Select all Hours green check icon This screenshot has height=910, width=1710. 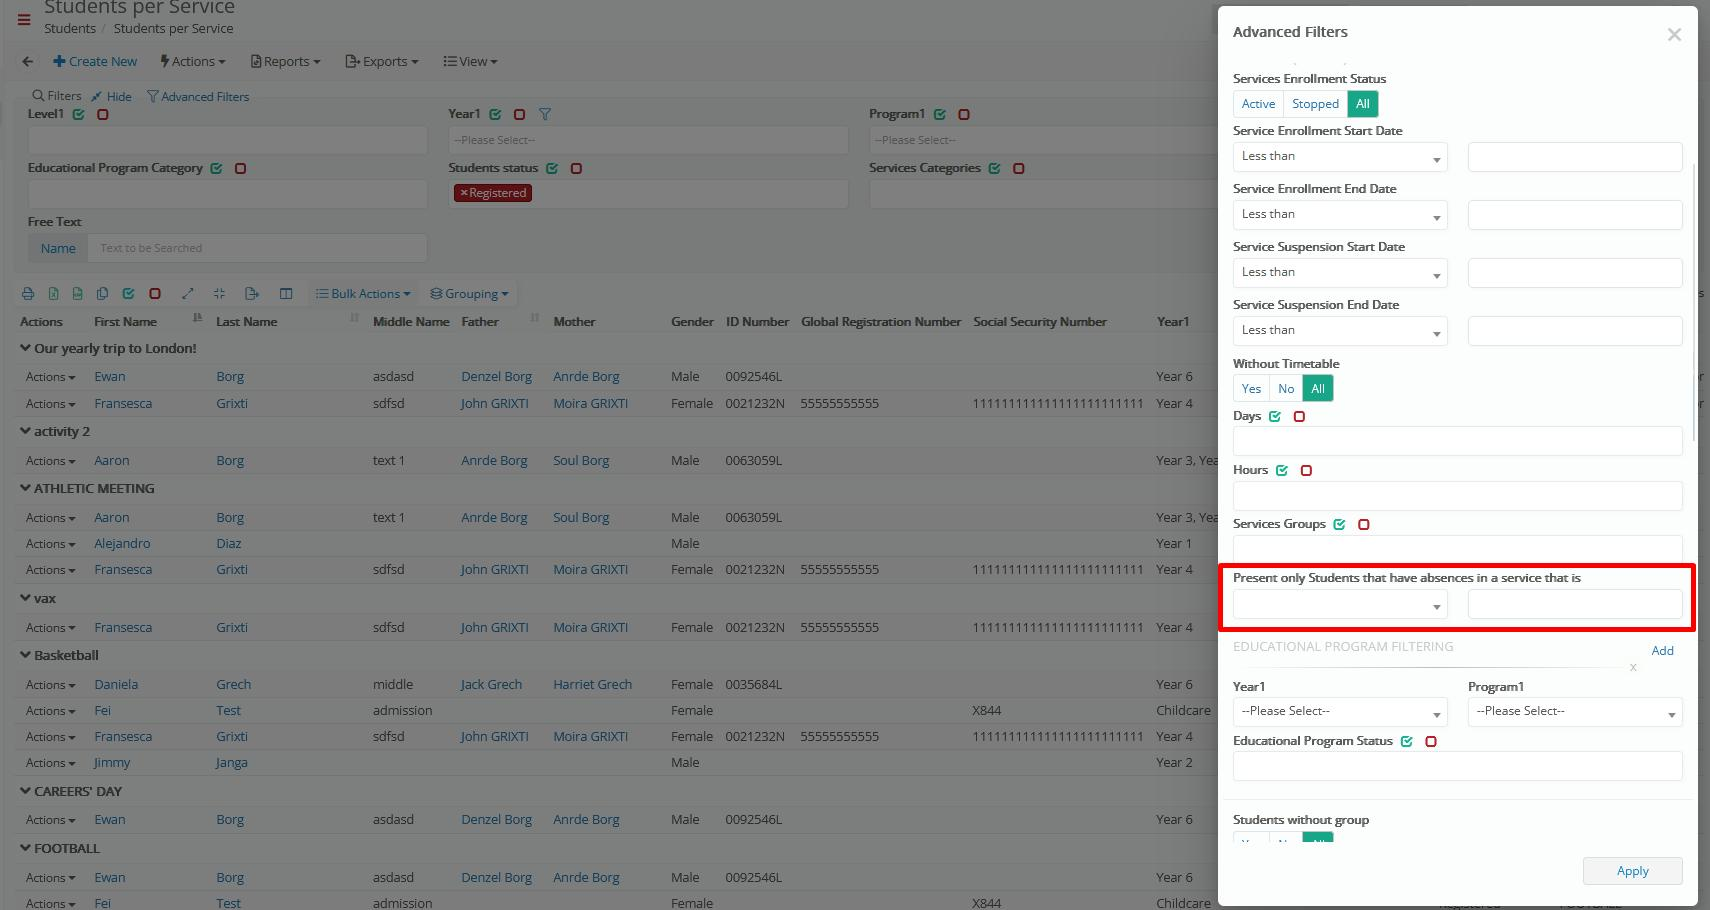coord(1282,470)
